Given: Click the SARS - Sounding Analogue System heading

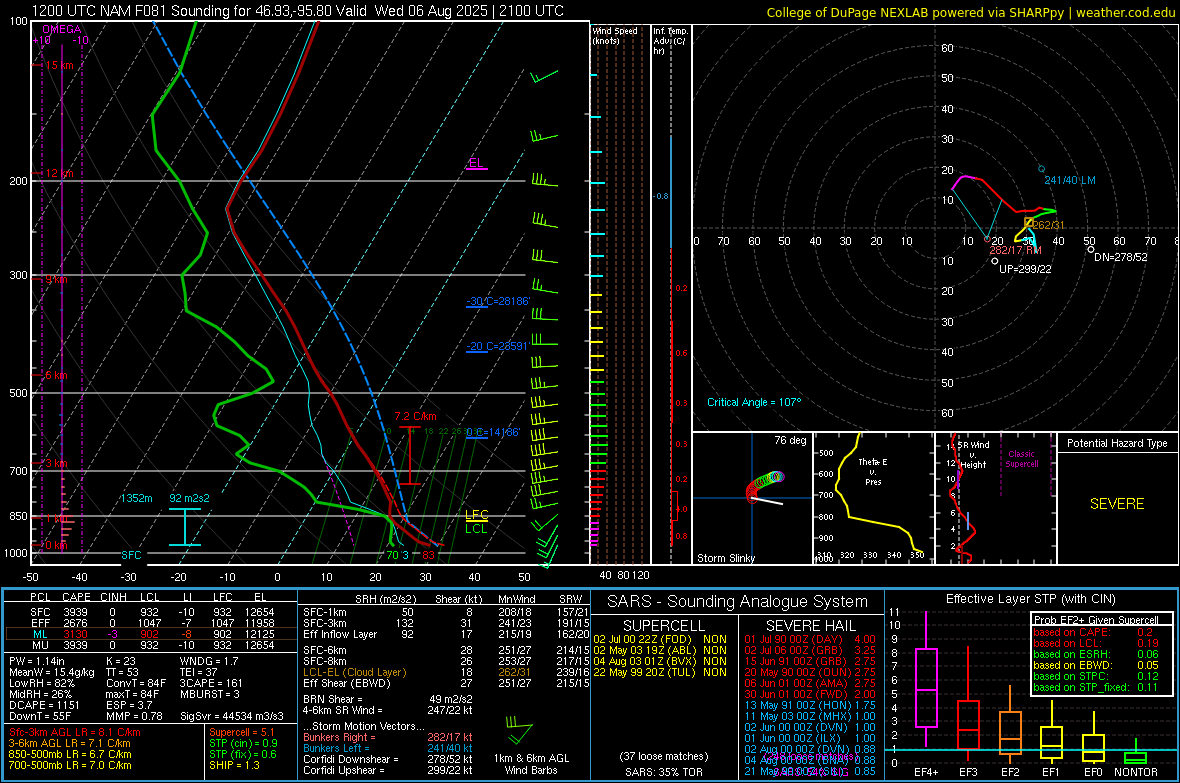Looking at the screenshot, I should tap(738, 602).
